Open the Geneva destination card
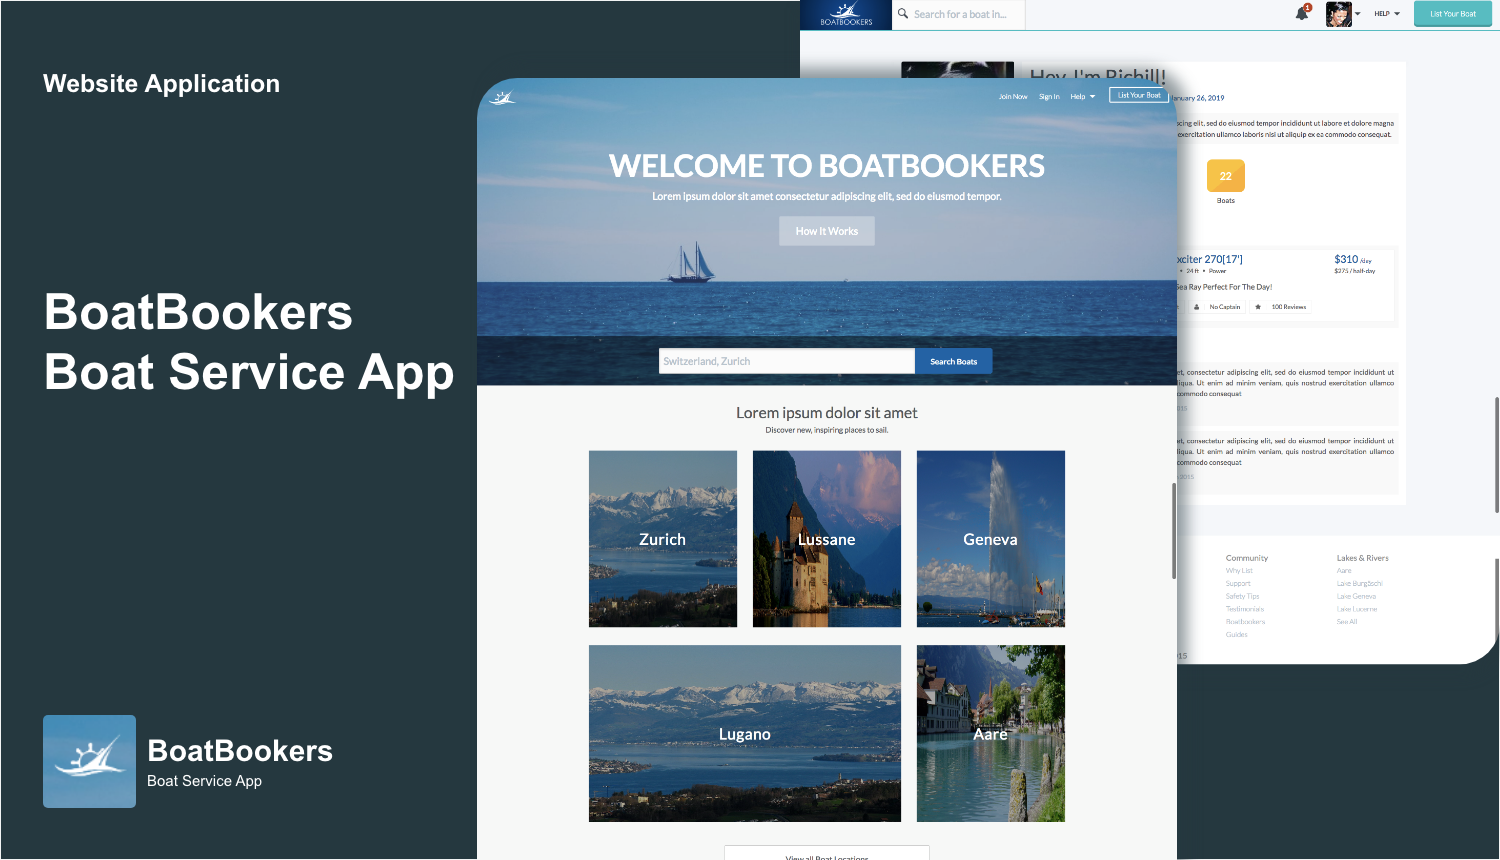This screenshot has height=860, width=1500. click(991, 539)
